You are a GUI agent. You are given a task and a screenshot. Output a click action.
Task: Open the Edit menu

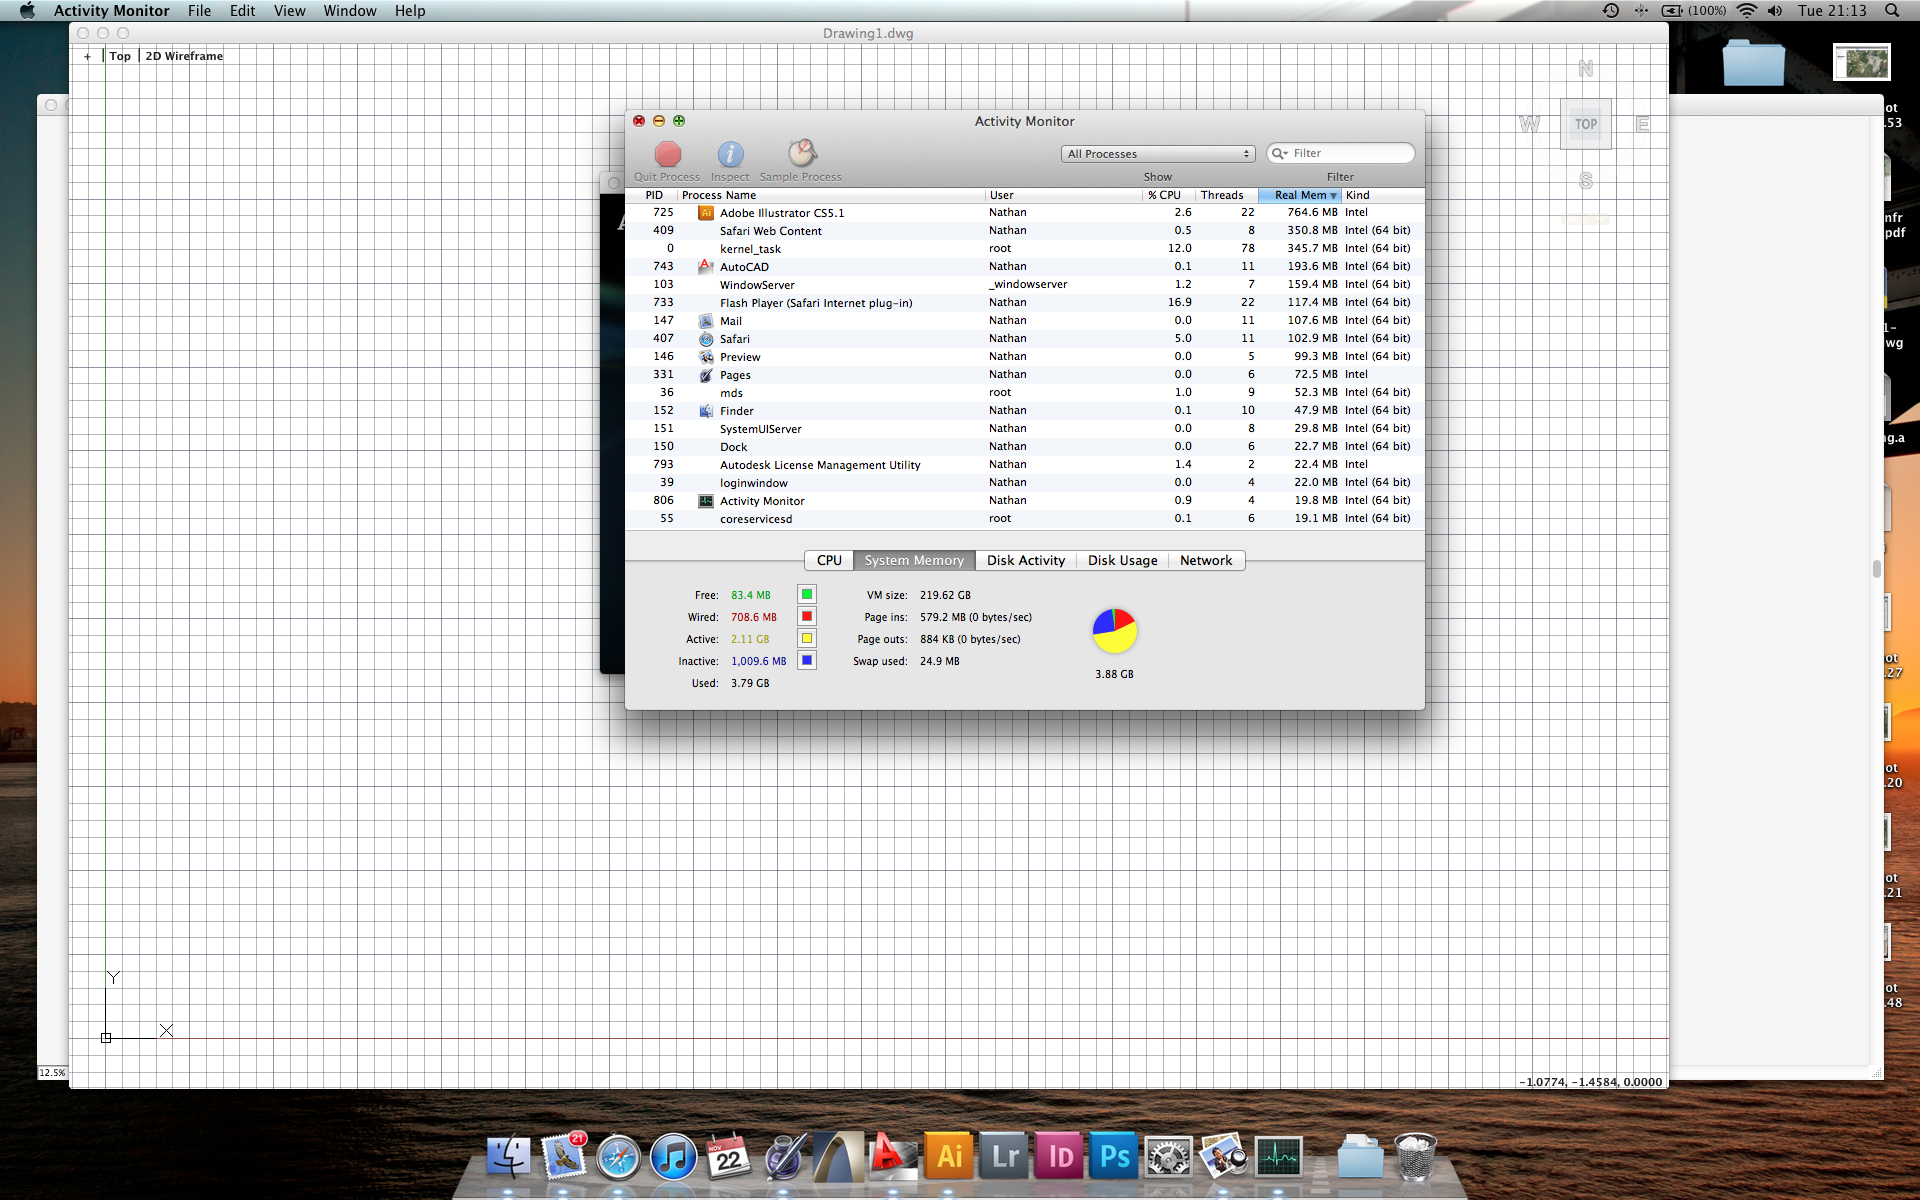click(242, 11)
